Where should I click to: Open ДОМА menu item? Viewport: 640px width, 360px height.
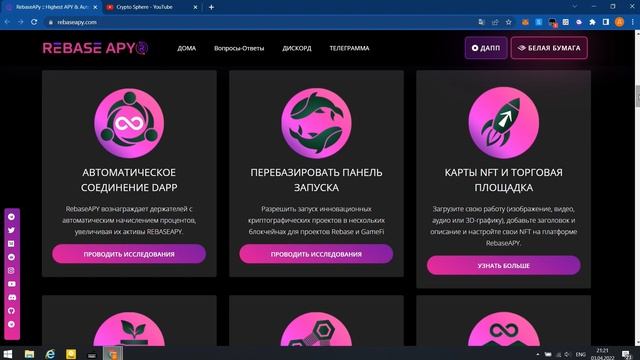click(x=187, y=48)
